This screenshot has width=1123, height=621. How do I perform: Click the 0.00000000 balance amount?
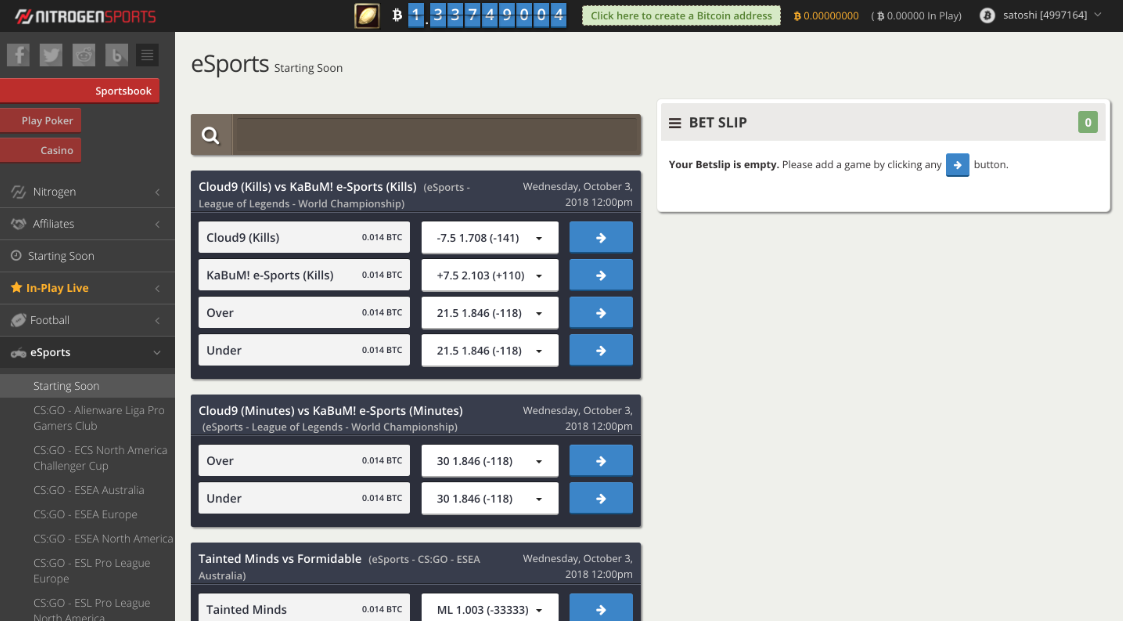pos(826,16)
